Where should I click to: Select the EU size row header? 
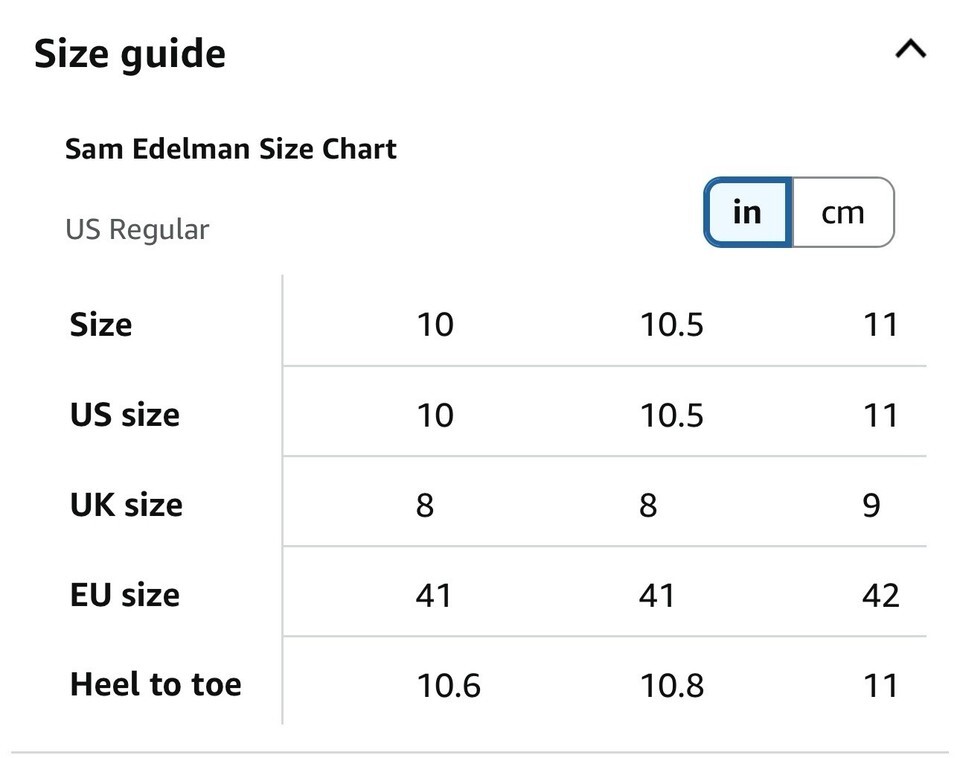coord(125,595)
